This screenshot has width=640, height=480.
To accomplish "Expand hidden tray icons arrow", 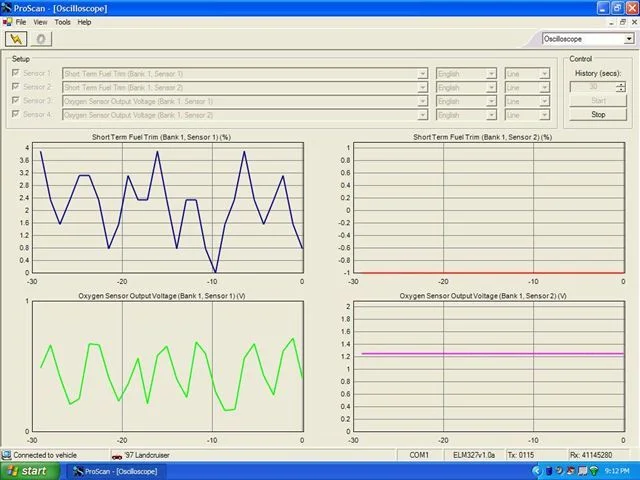I will [536, 471].
